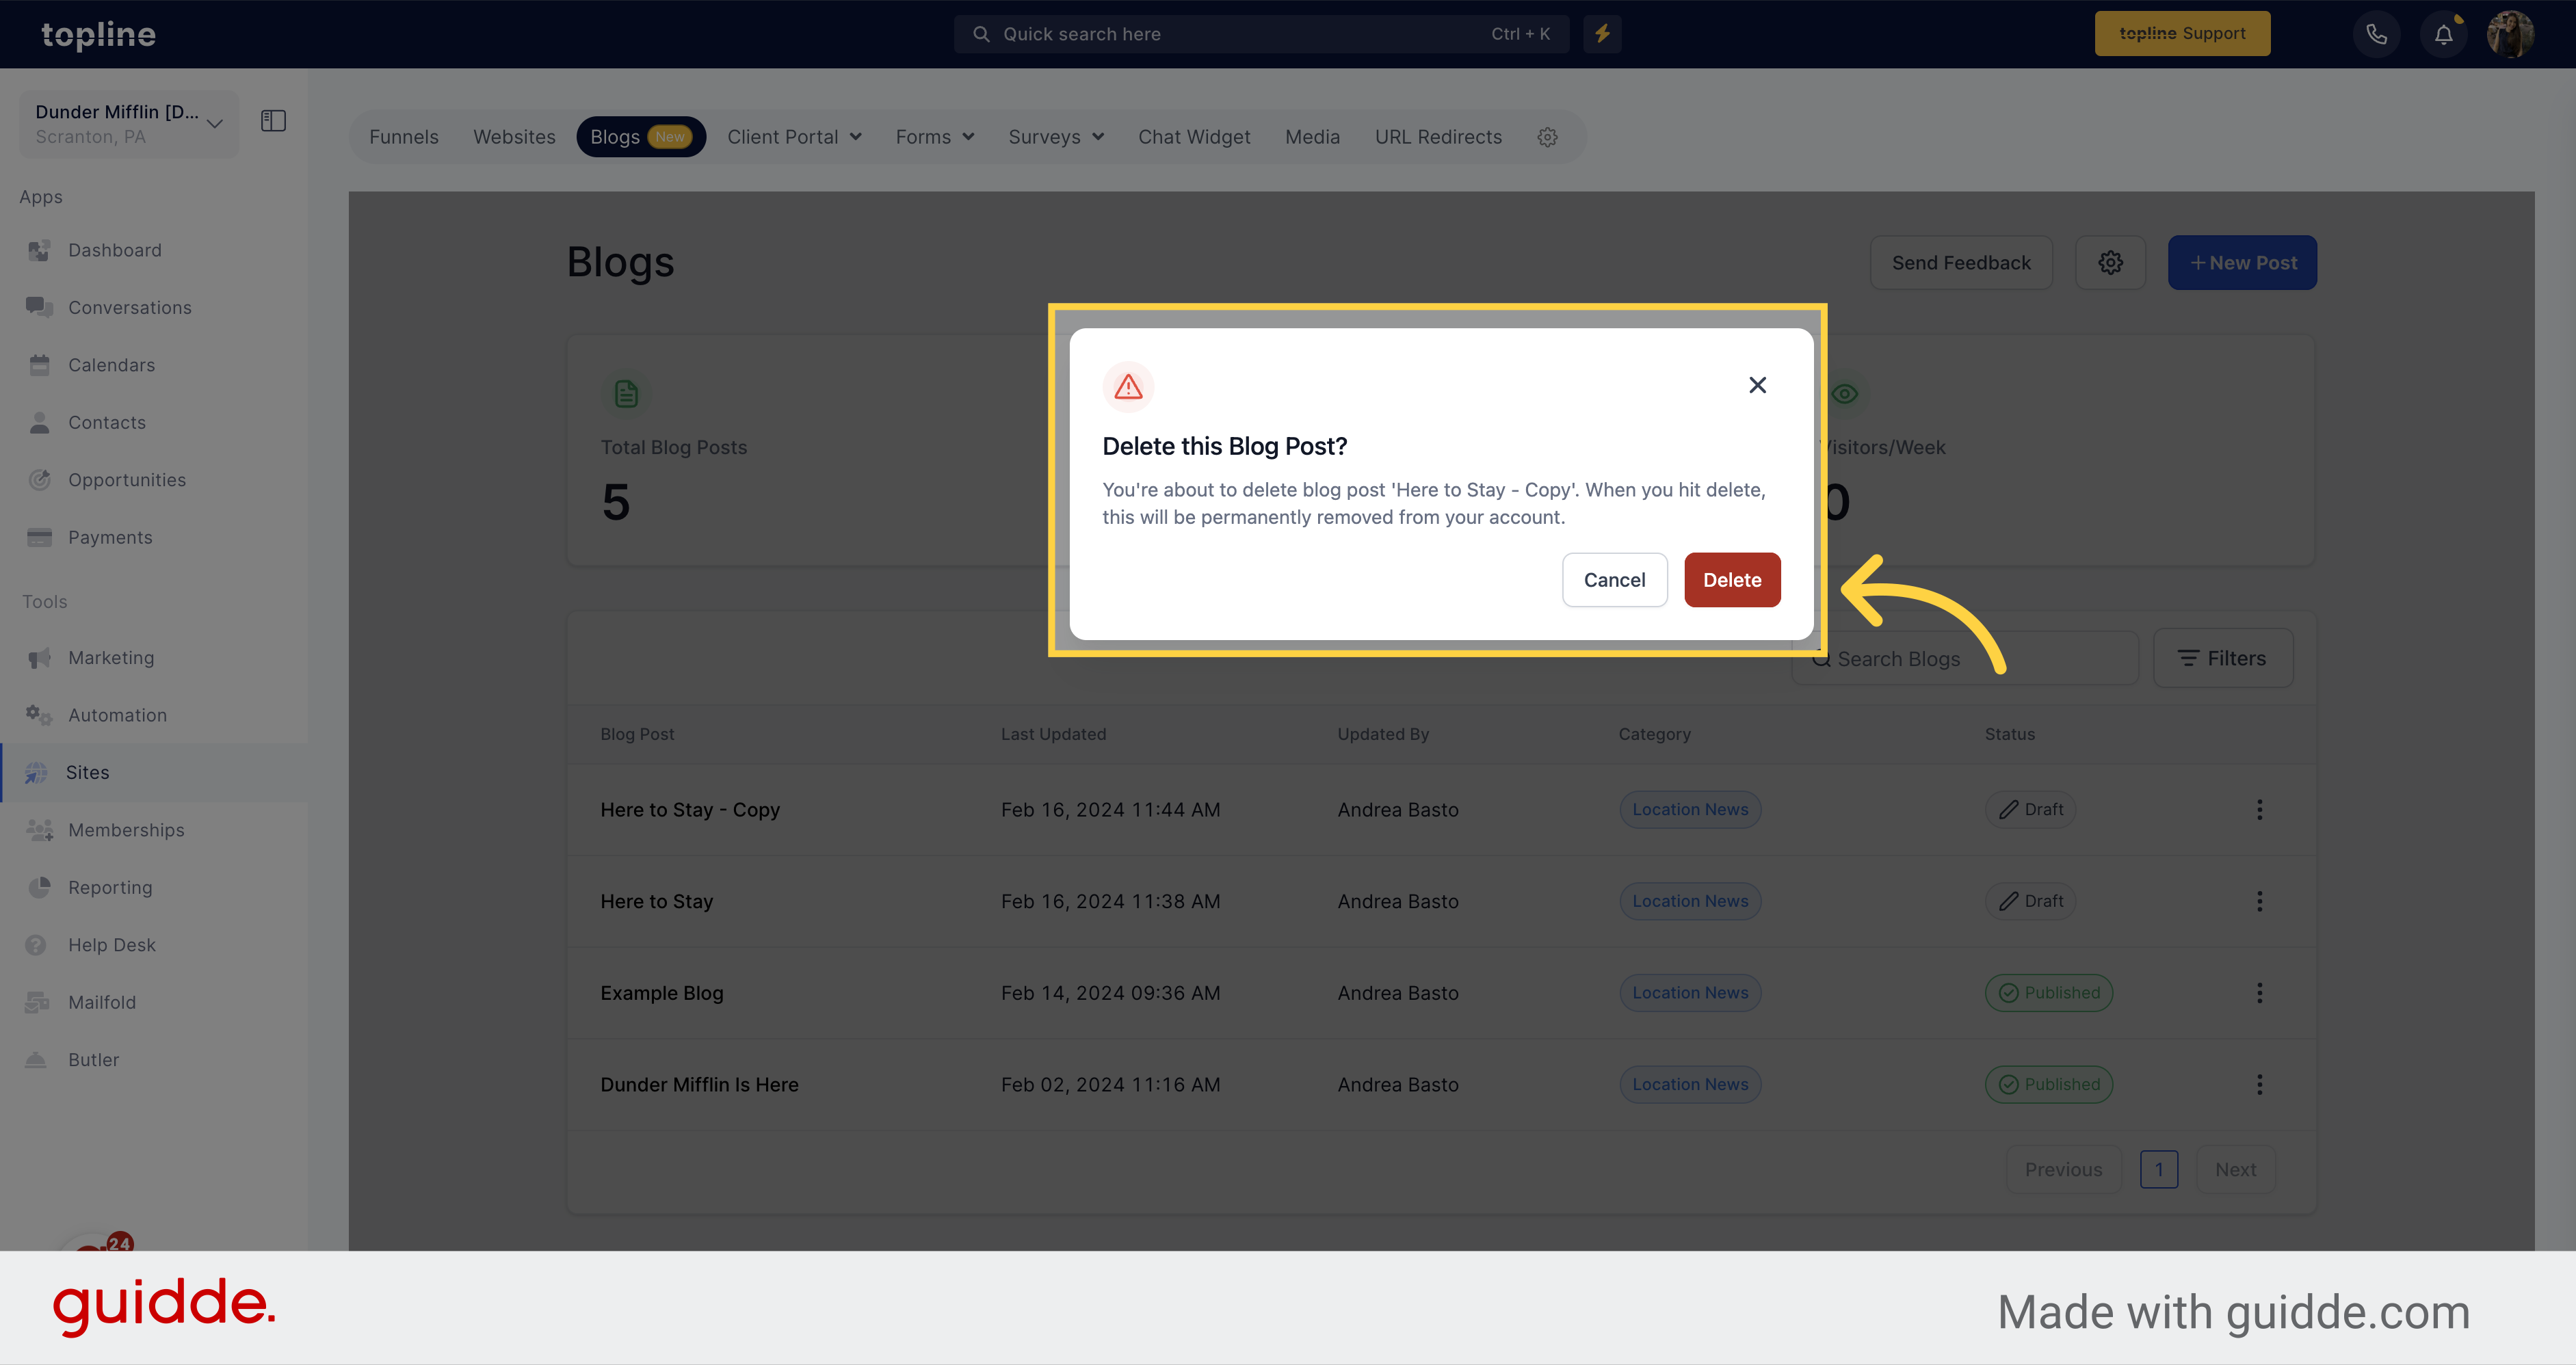The height and width of the screenshot is (1365, 2576).
Task: Open Automation in the sidebar
Action: coord(117,715)
